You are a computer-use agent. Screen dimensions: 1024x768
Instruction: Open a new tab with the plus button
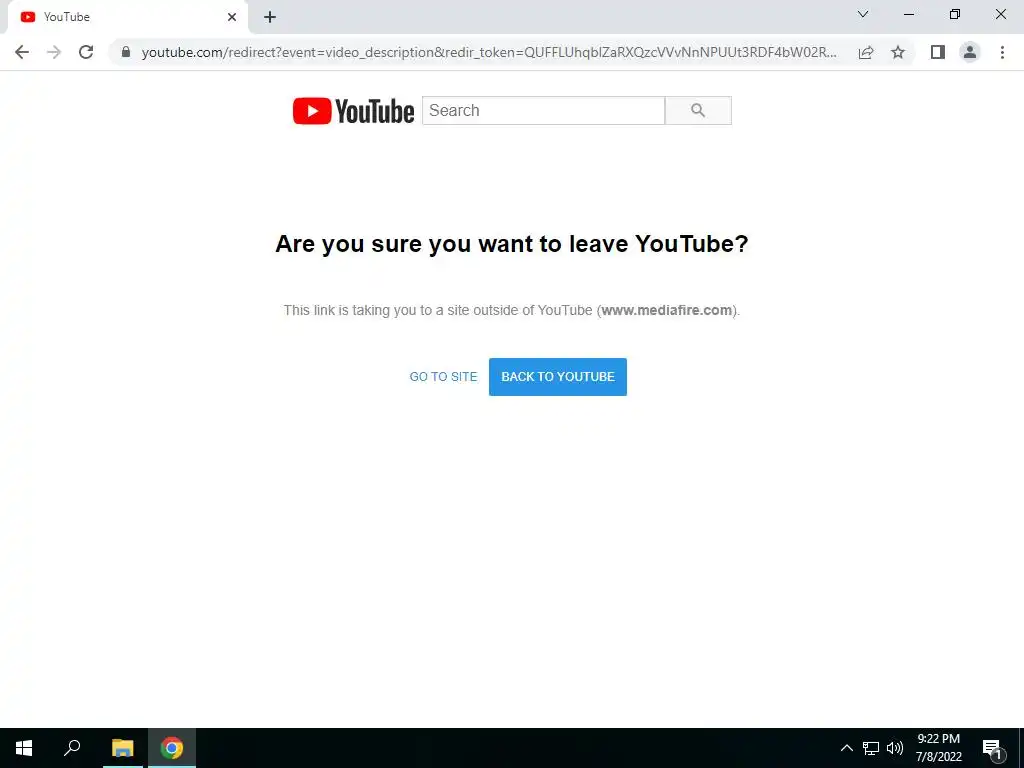click(270, 17)
